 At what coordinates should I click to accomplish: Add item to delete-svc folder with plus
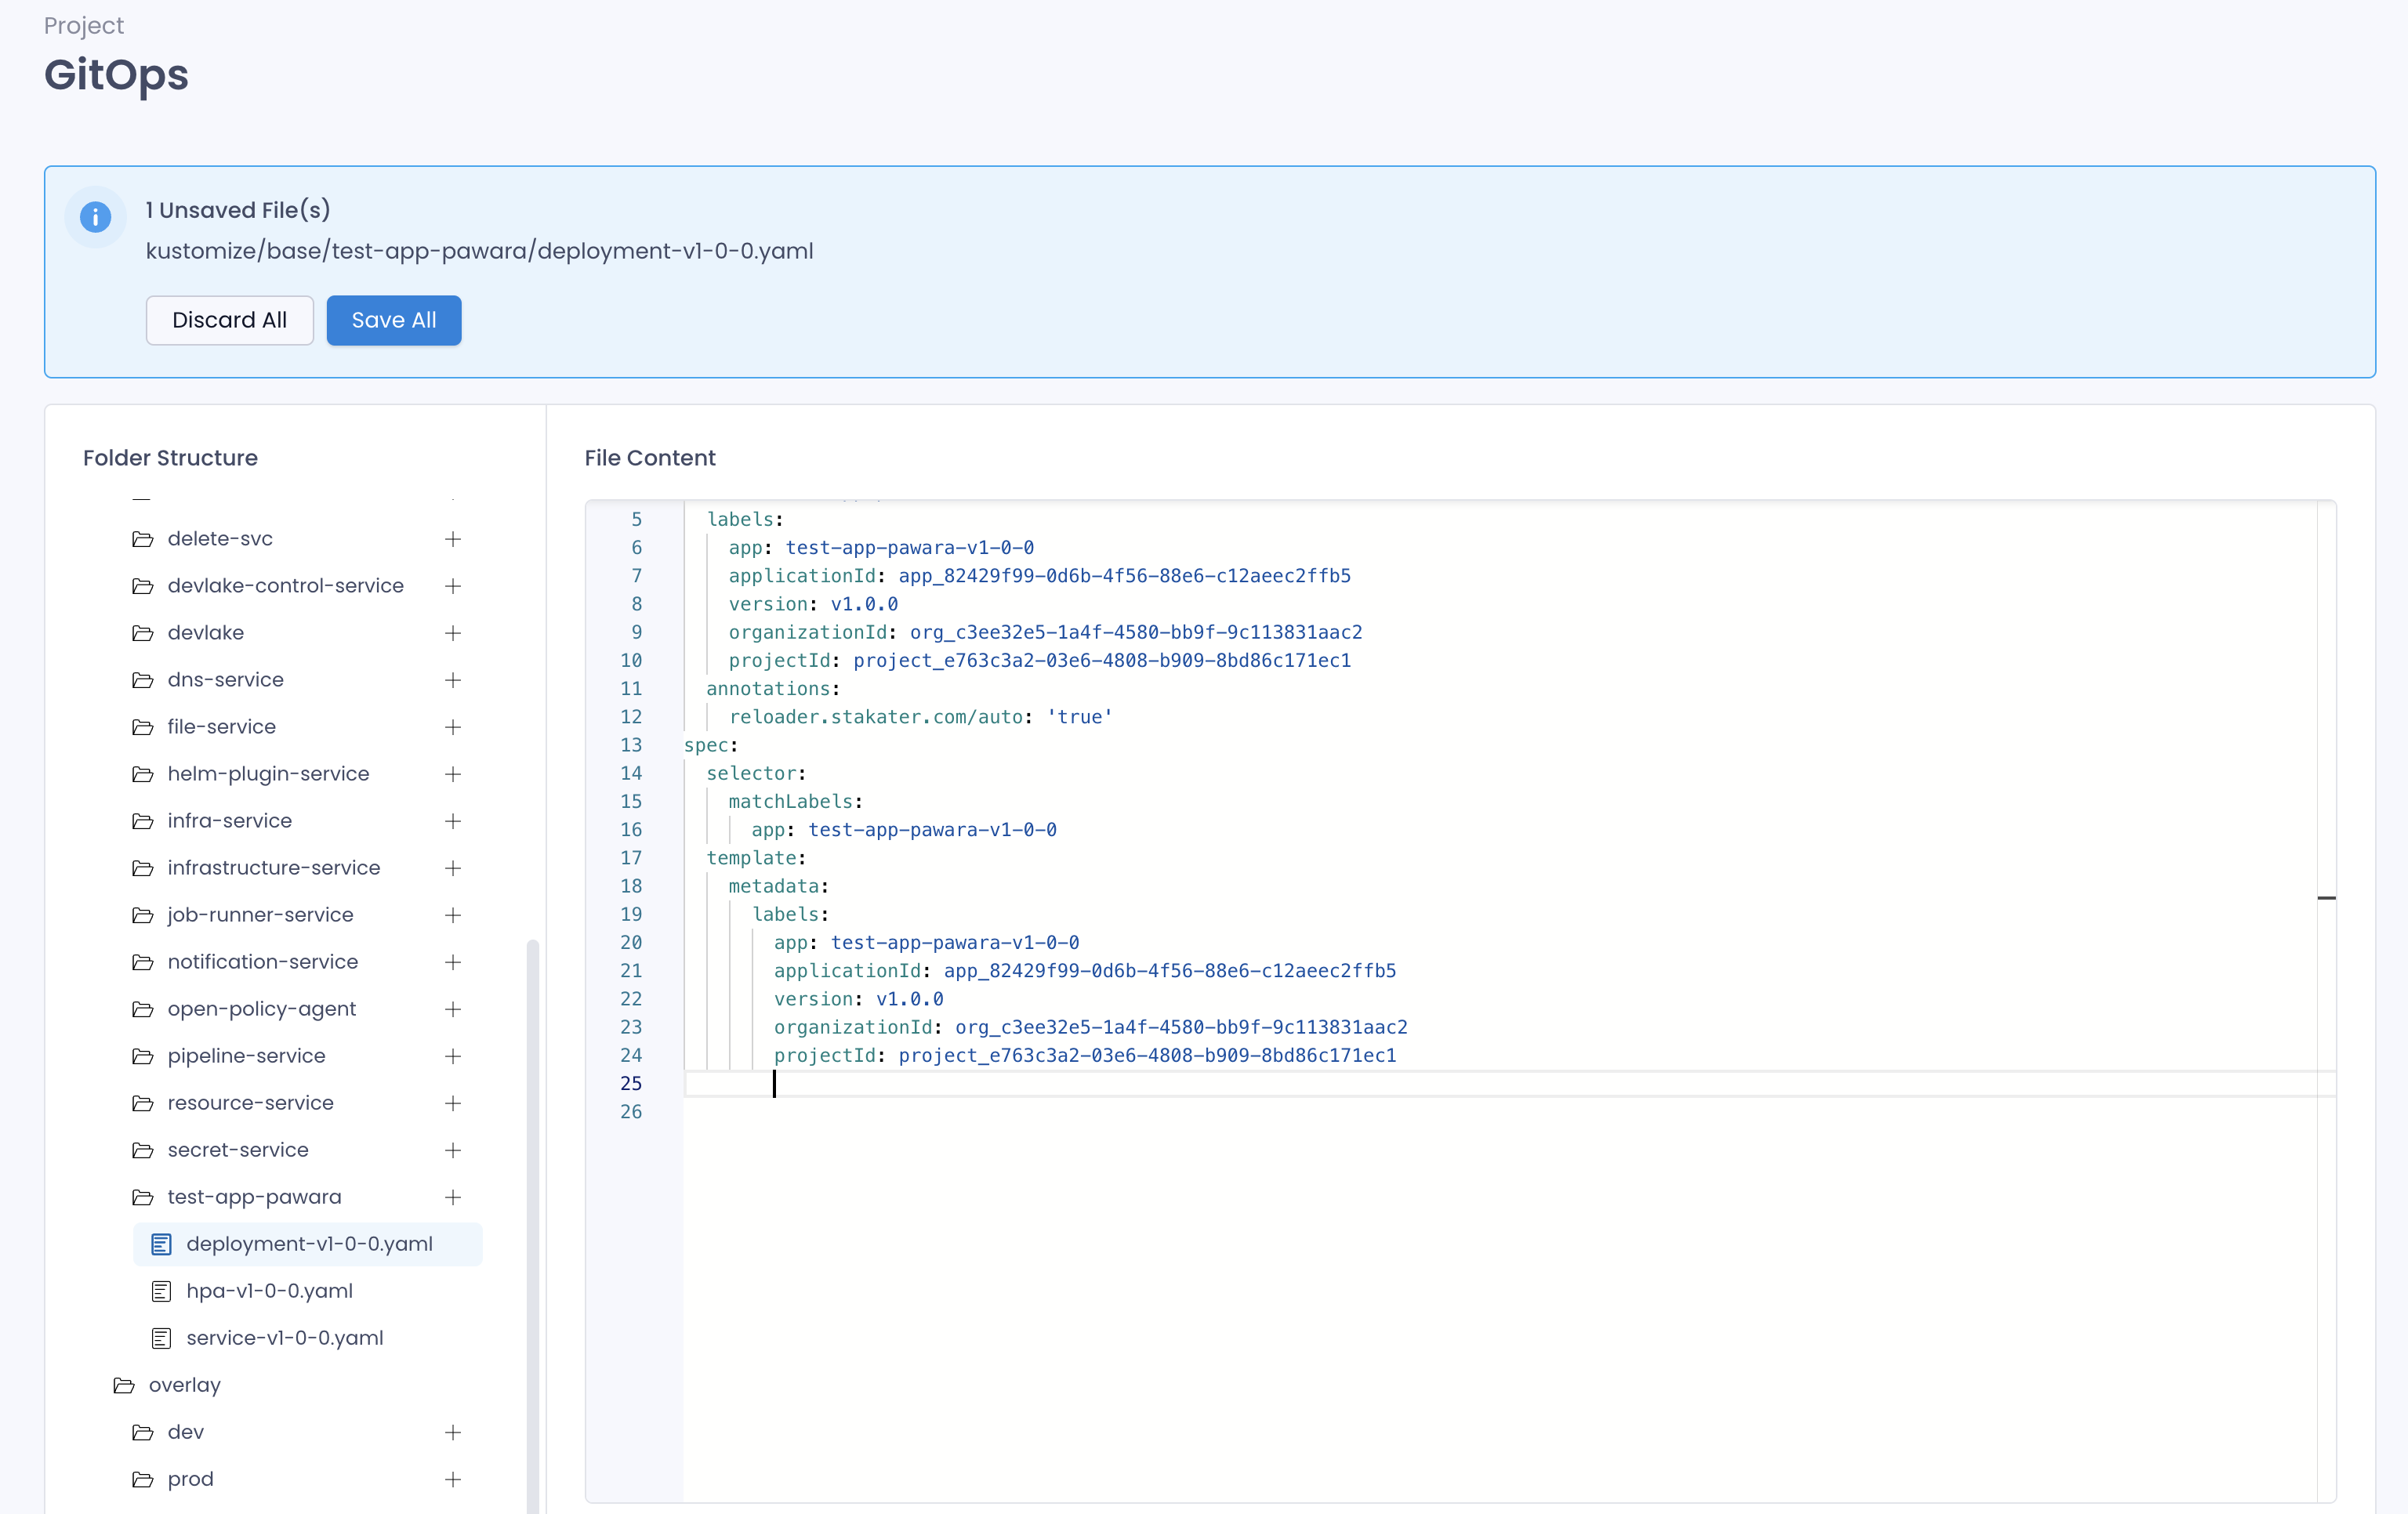pos(453,539)
